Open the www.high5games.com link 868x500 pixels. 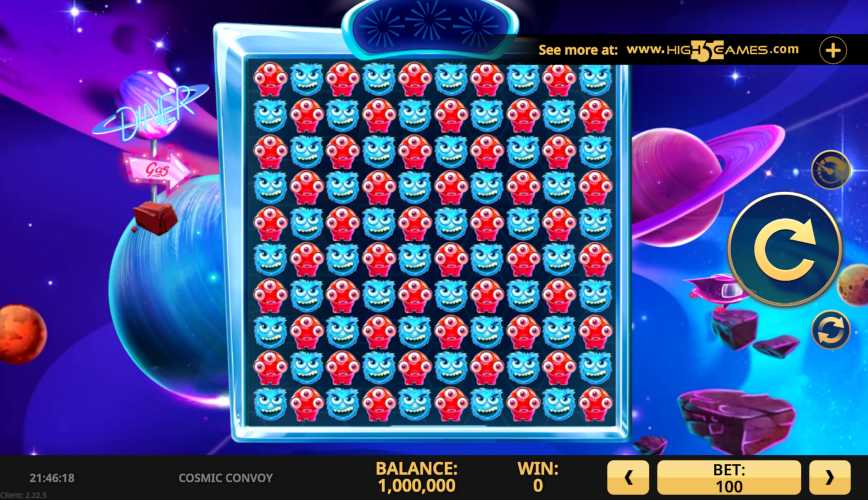[712, 50]
